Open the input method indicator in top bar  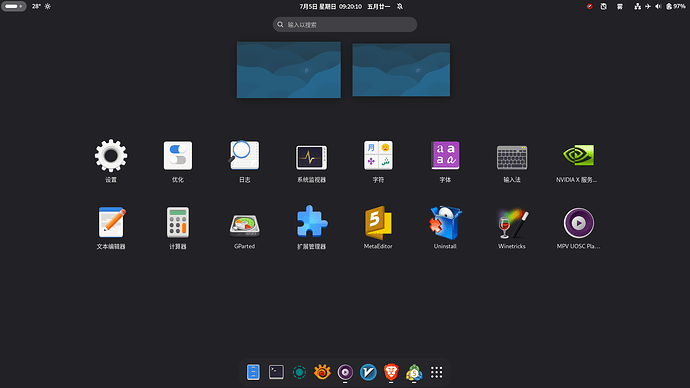[x=620, y=6]
